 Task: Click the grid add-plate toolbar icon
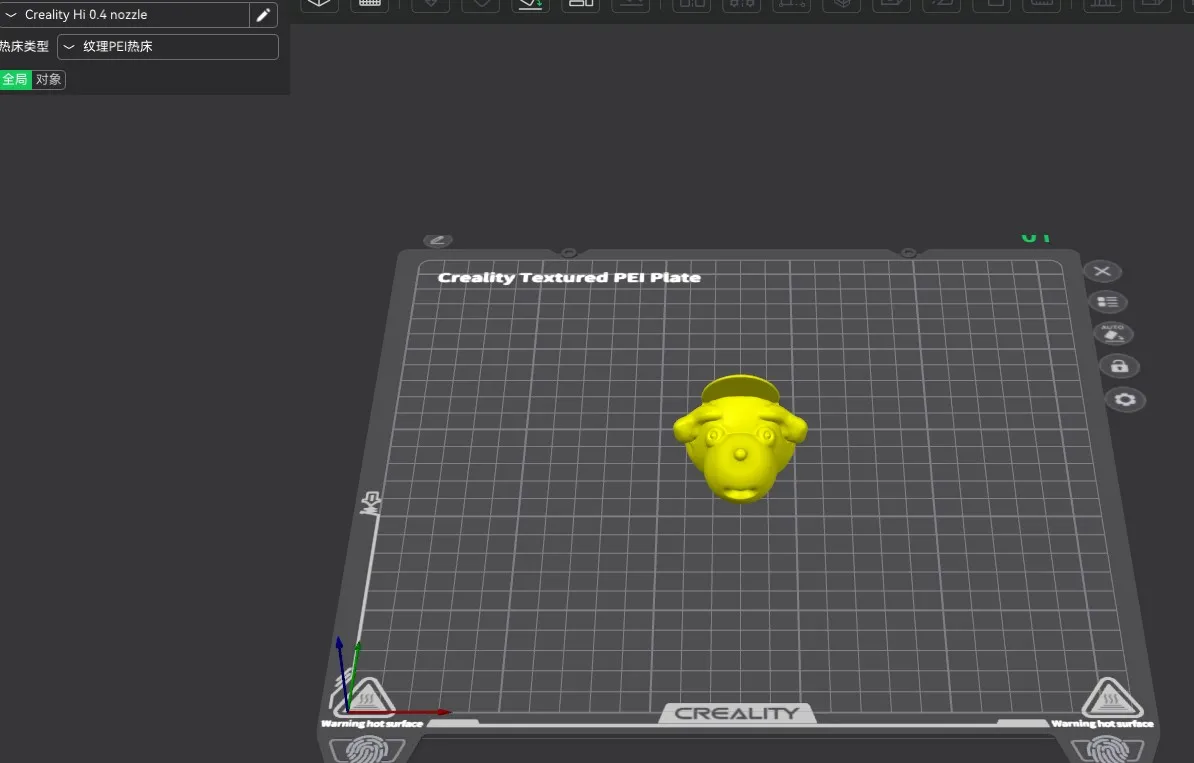click(x=369, y=4)
